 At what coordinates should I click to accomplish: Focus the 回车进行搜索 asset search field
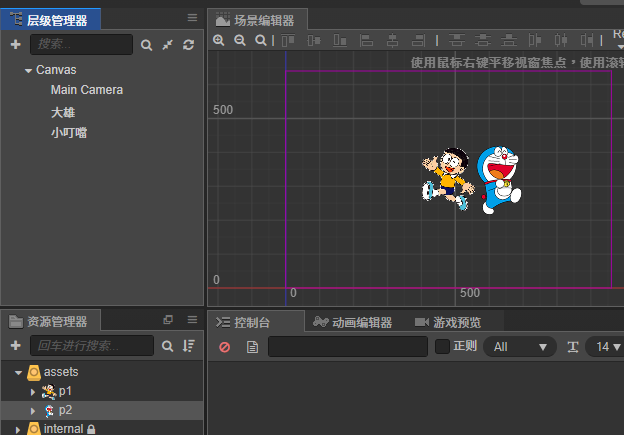coord(92,345)
